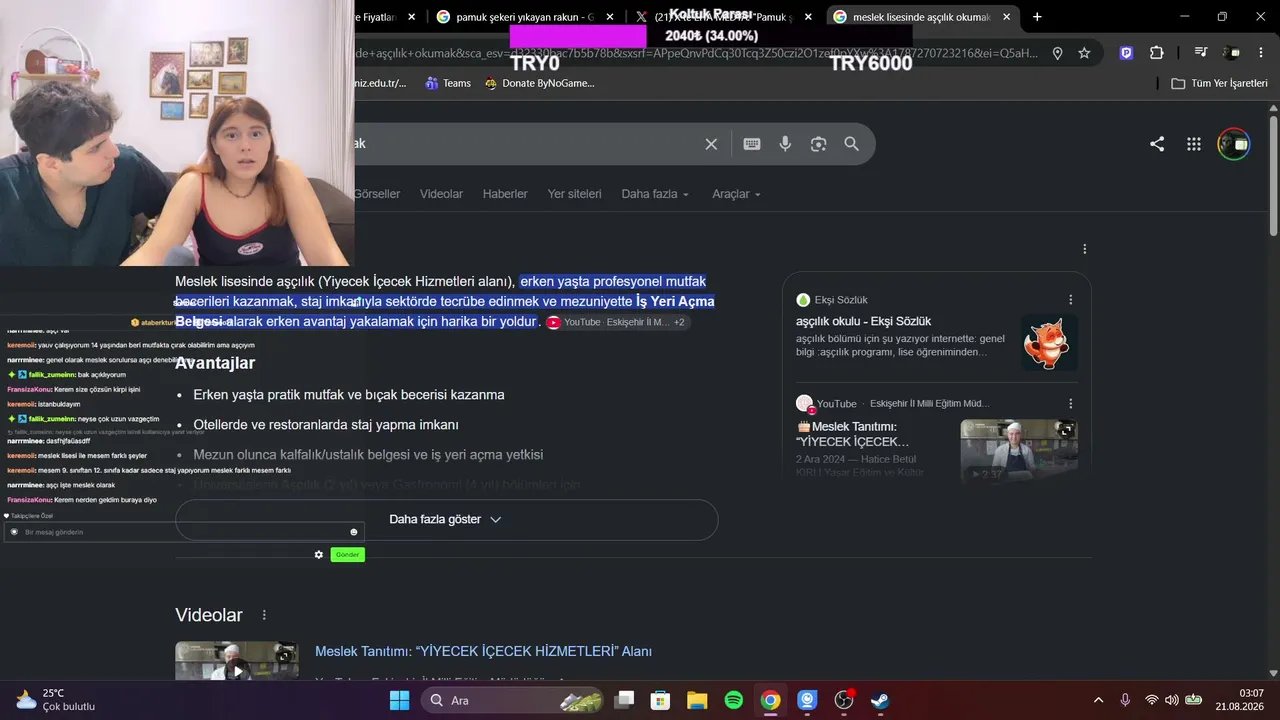Open the Task View taskbar button
The image size is (1280, 720).
pos(624,700)
